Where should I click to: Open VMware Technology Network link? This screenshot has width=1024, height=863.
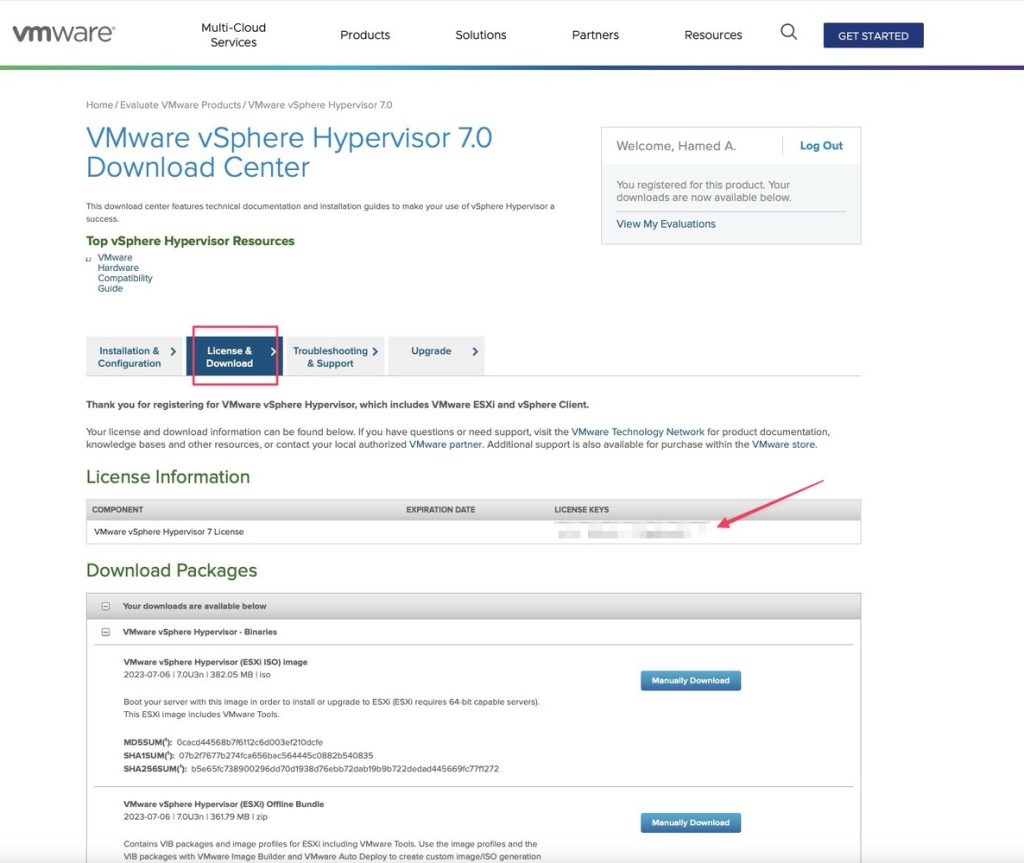tap(637, 432)
